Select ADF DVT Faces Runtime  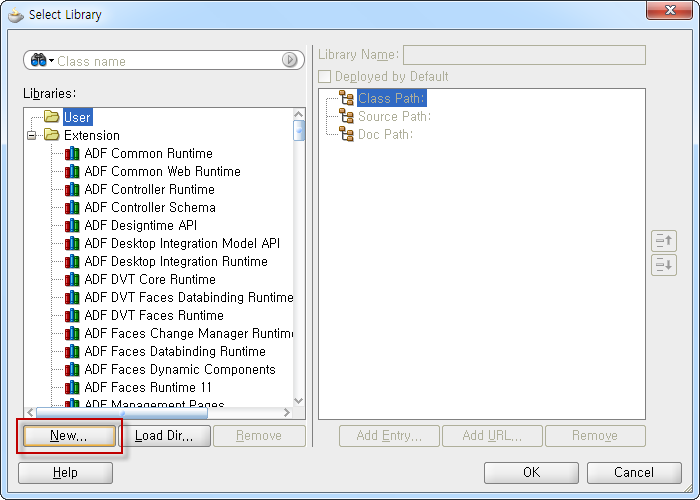[154, 315]
